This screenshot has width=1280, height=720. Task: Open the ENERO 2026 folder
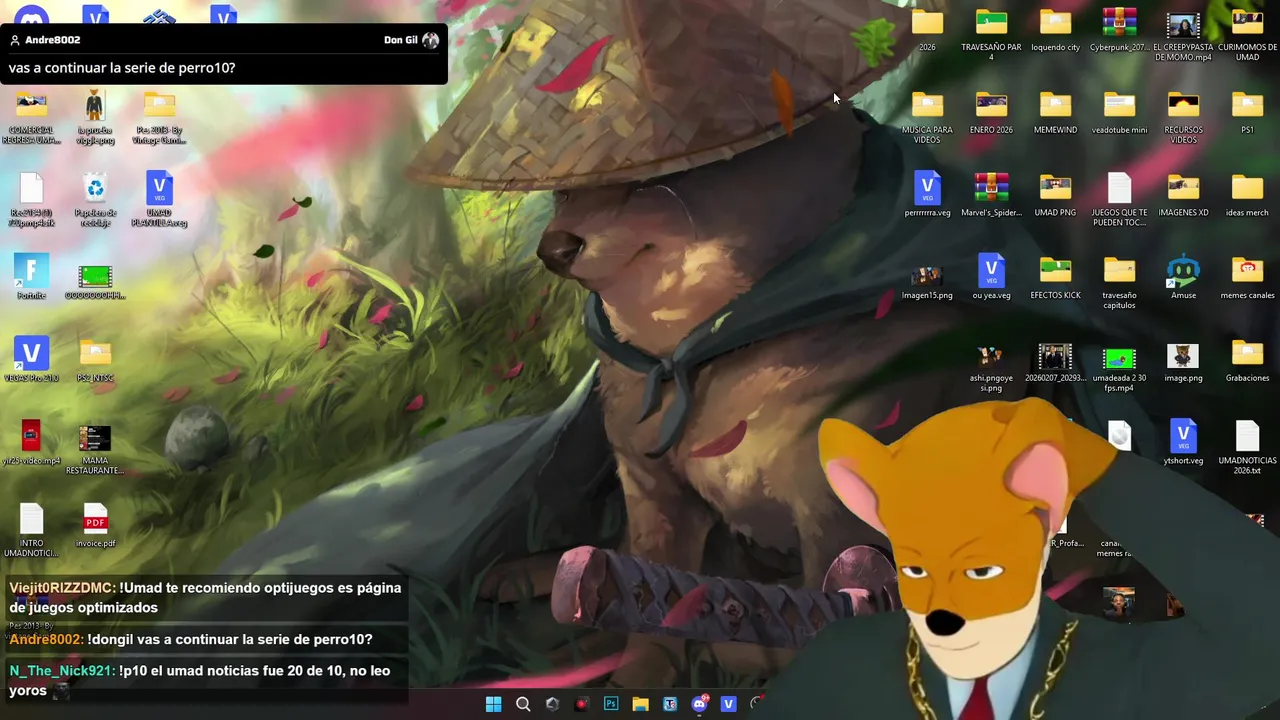coord(991,112)
